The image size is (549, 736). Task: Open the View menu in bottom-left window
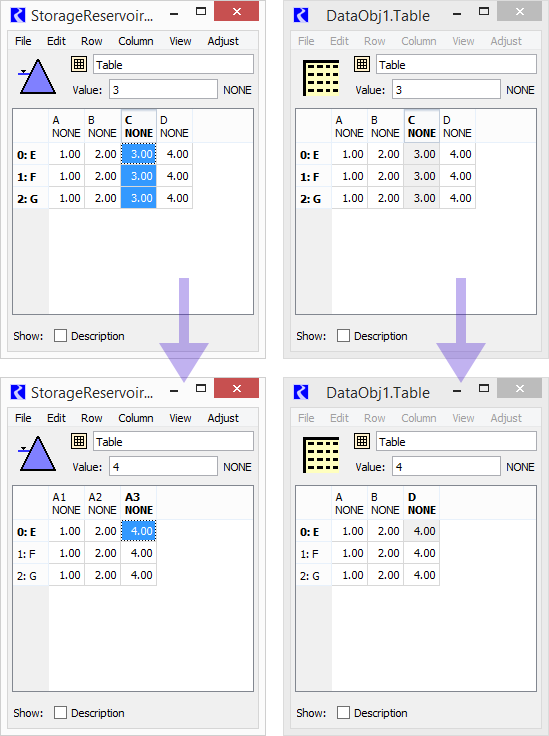click(x=180, y=418)
